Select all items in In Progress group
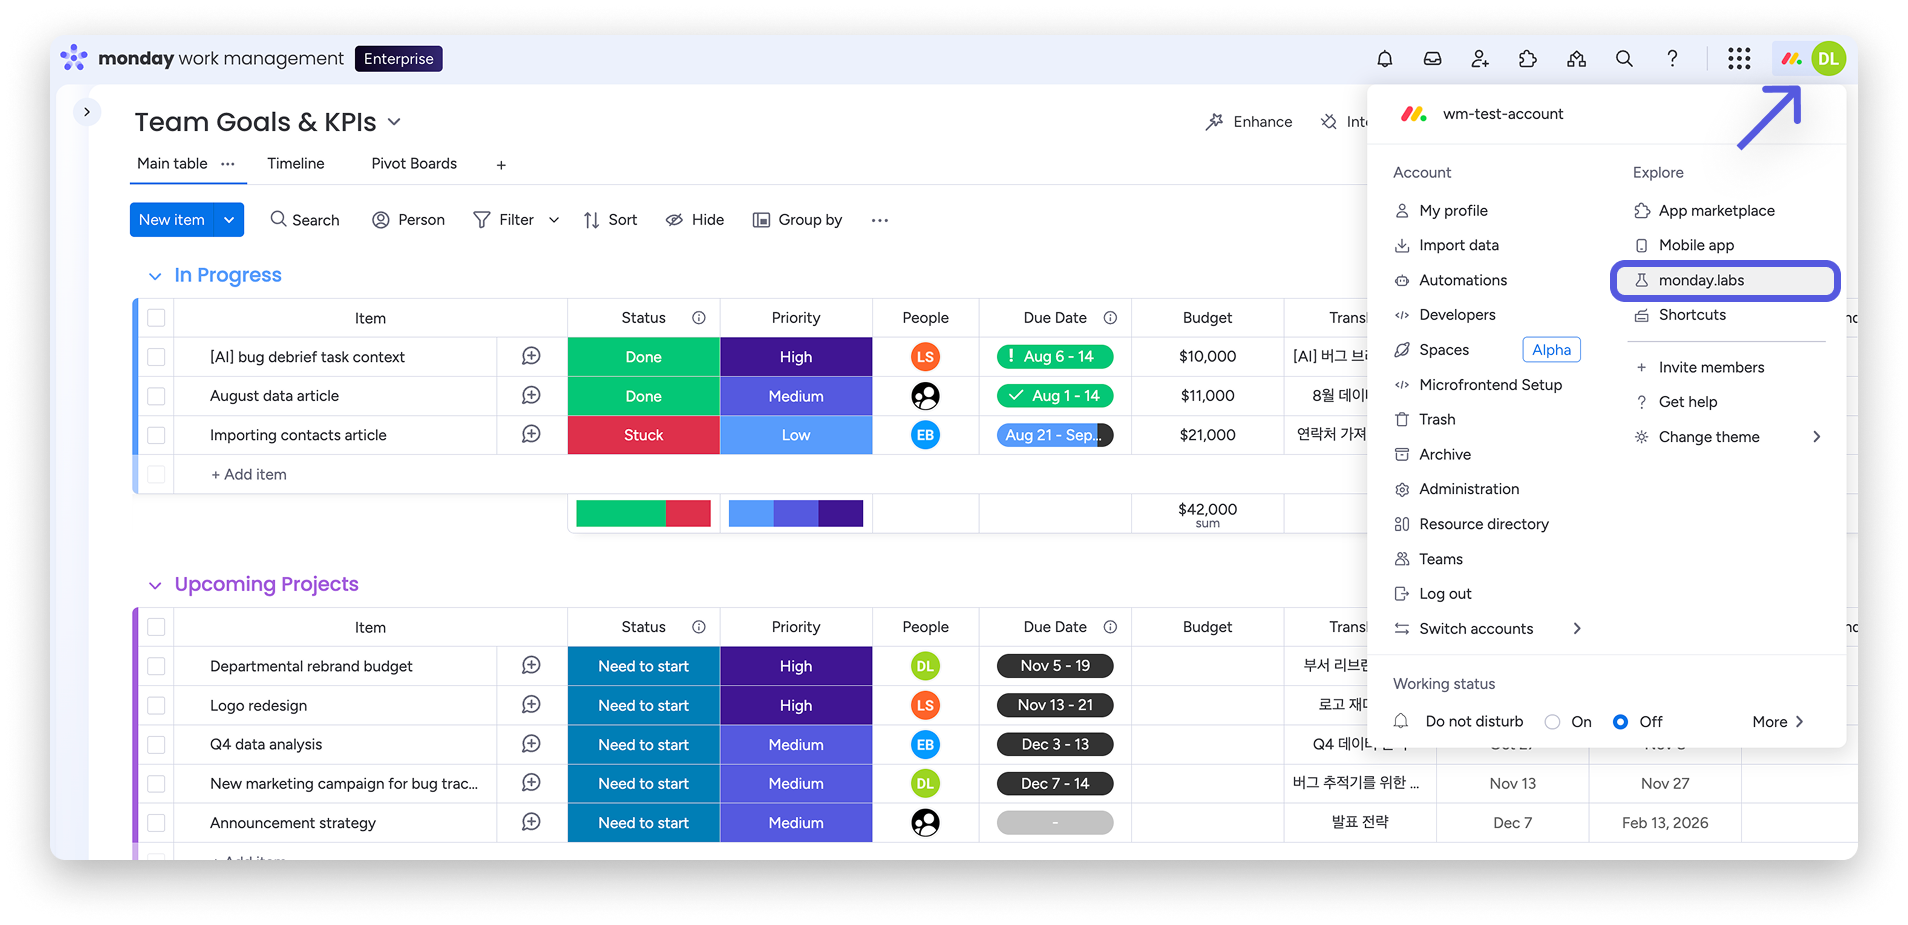This screenshot has height=925, width=1908. (x=156, y=318)
